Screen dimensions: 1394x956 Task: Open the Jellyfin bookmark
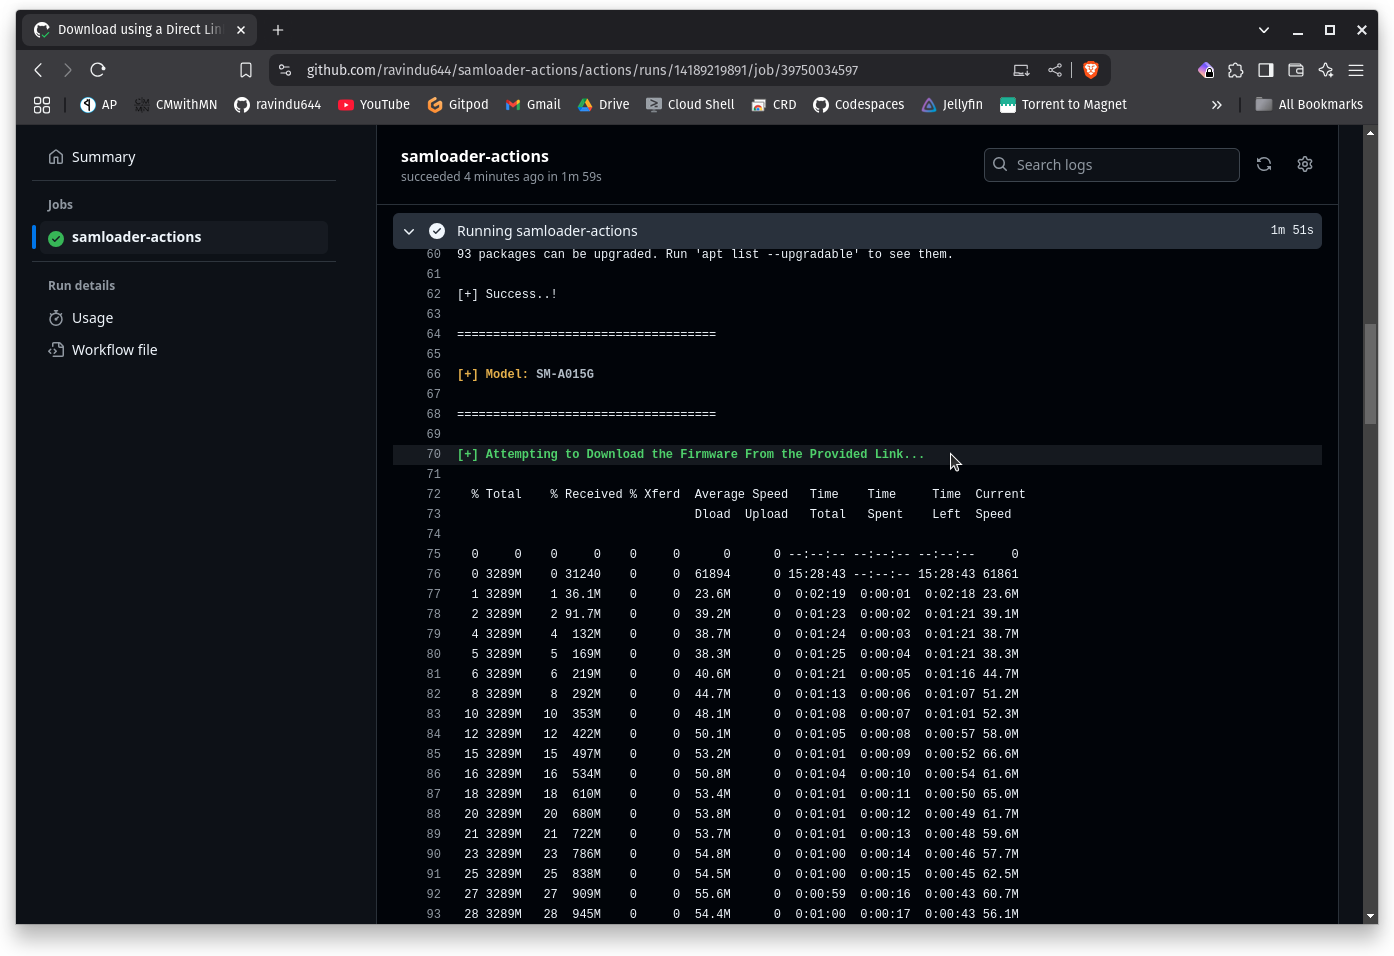point(953,105)
